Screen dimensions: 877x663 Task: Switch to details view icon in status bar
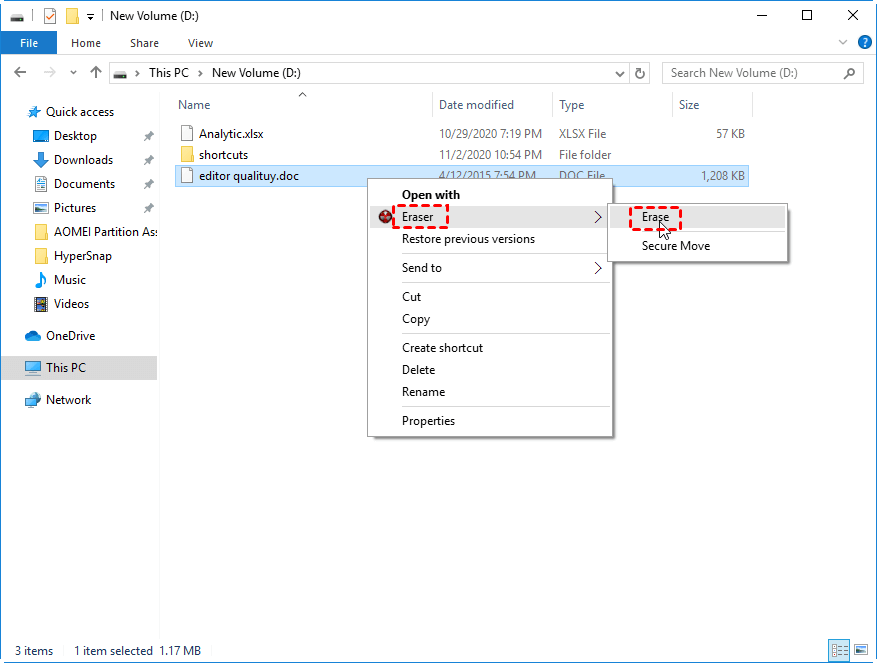(839, 650)
